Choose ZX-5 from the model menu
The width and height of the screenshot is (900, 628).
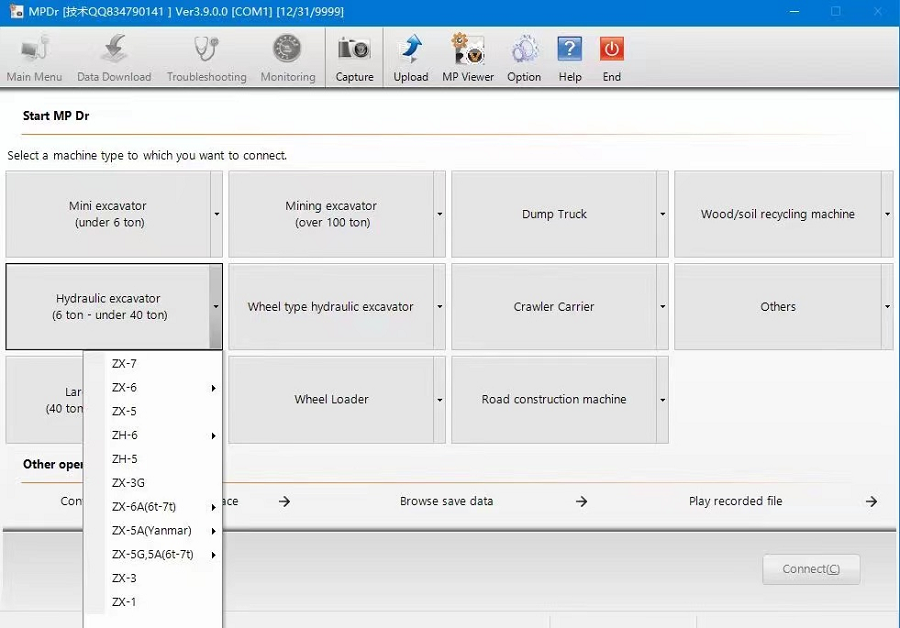click(x=153, y=412)
